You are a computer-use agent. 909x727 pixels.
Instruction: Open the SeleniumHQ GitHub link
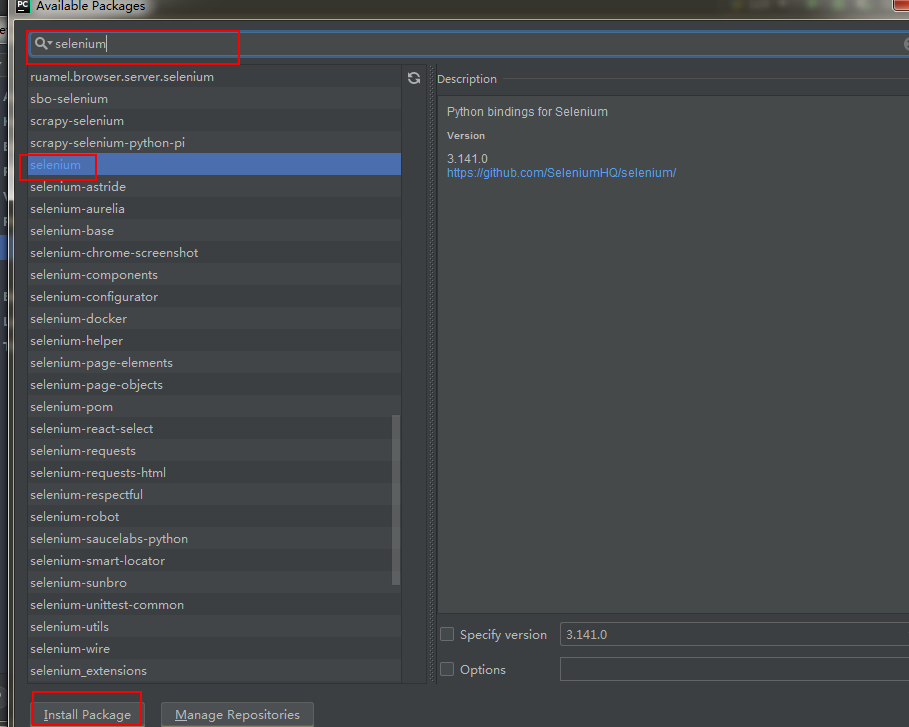[x=561, y=173]
